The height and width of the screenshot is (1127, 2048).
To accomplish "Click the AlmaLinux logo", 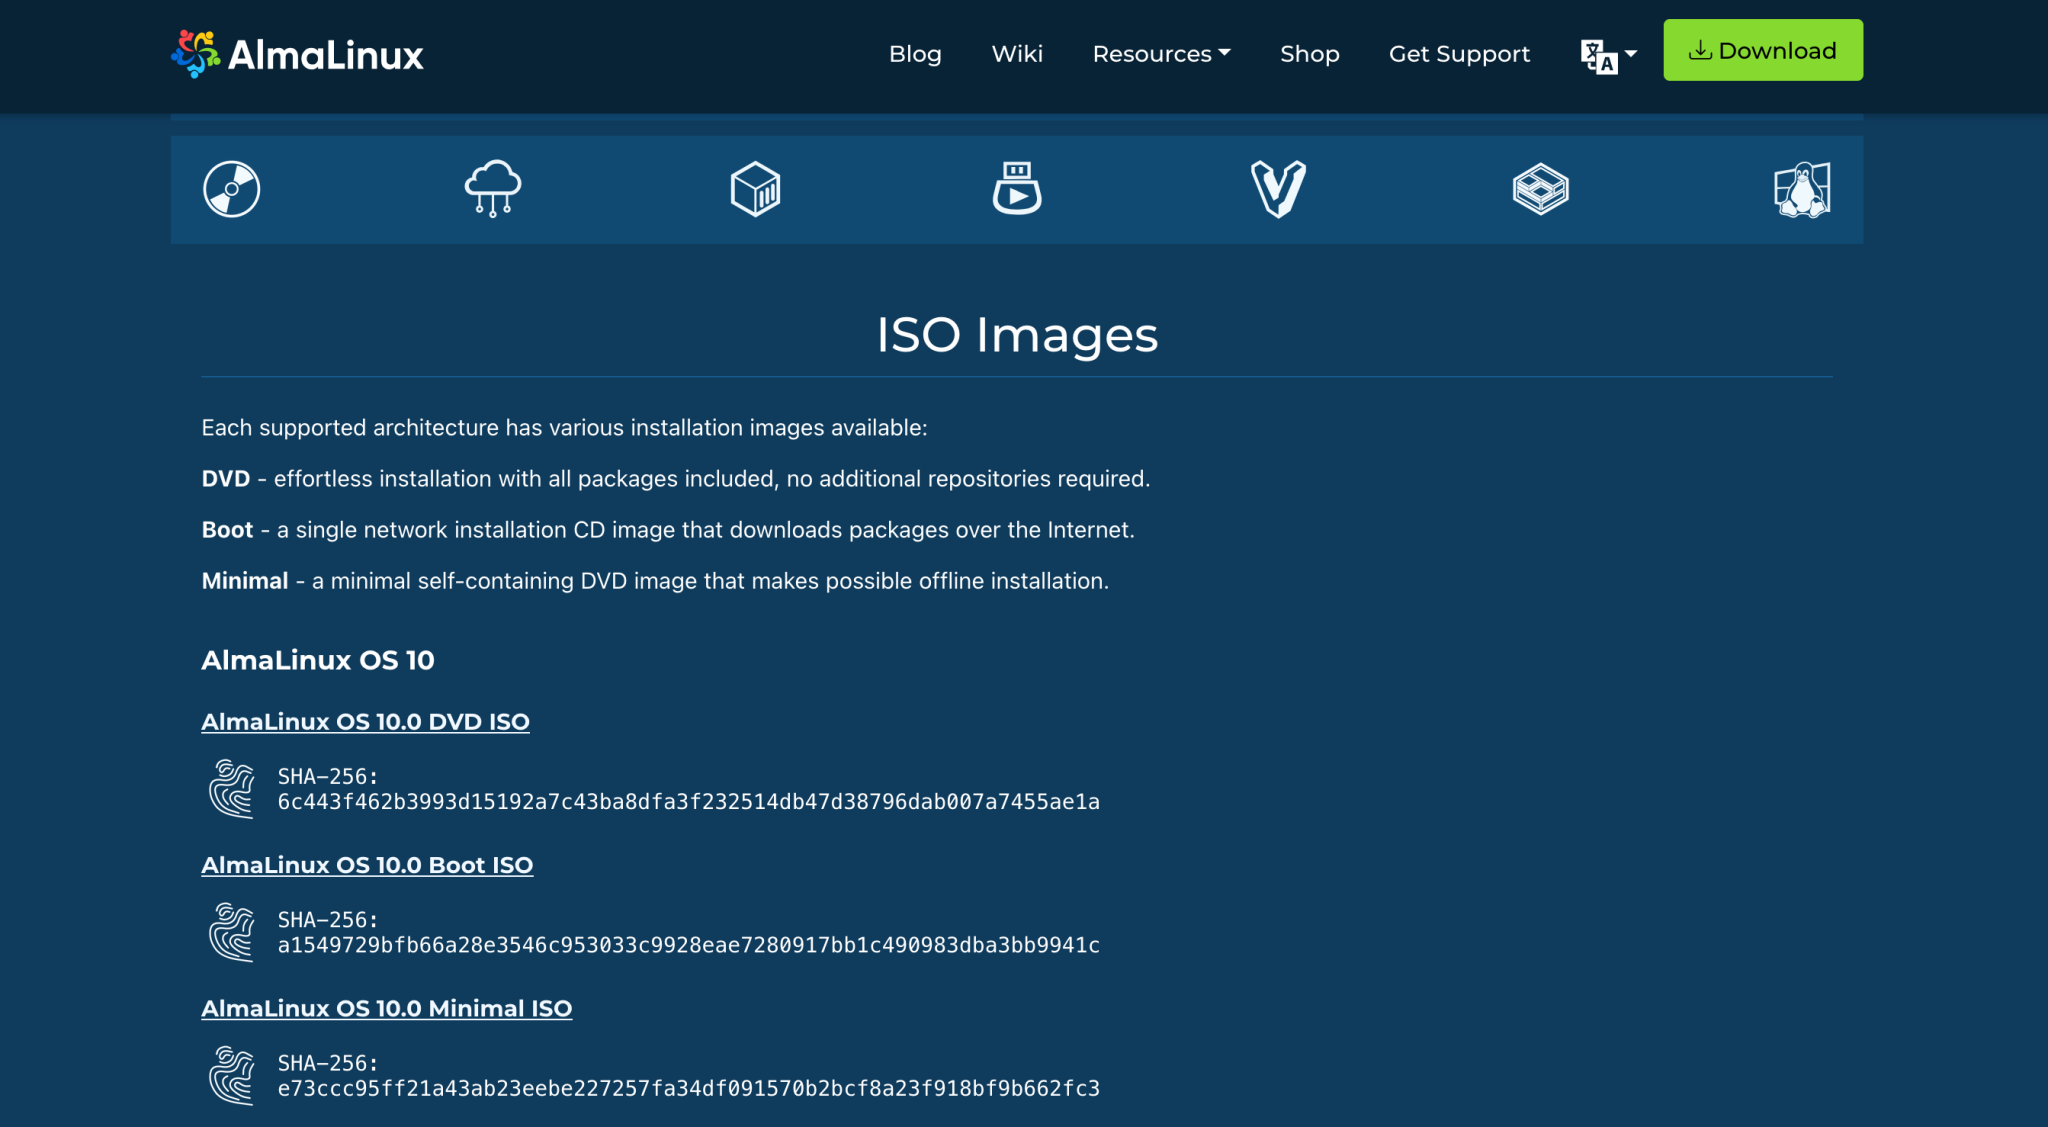I will point(296,54).
